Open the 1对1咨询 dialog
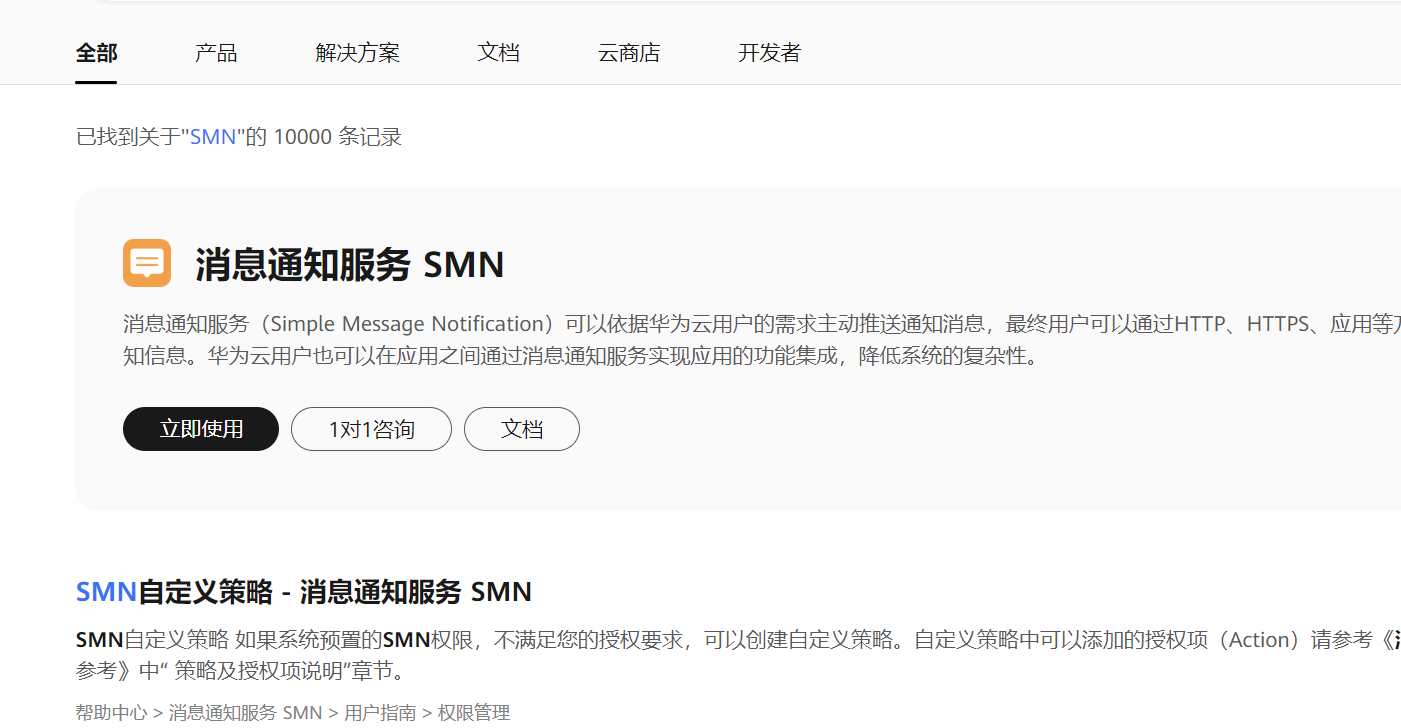The width and height of the screenshot is (1401, 728). (x=370, y=428)
